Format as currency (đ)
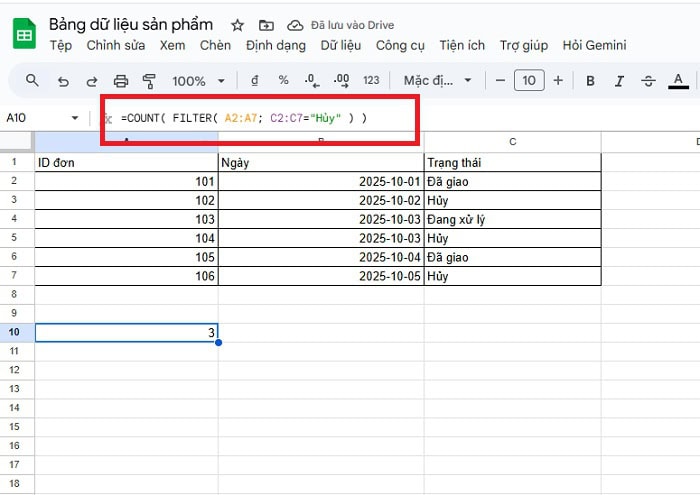Screen dimensions: 700x495 tap(254, 81)
